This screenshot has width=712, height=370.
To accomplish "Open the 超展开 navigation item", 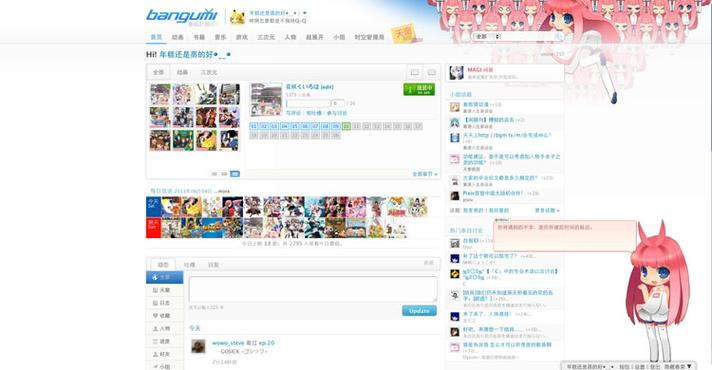I will click(x=315, y=37).
